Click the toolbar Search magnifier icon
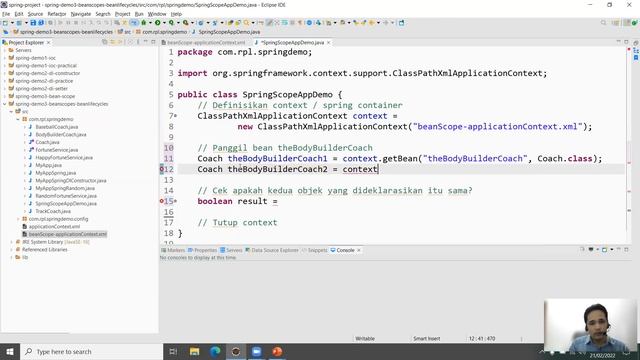The image size is (640, 360). [246, 23]
